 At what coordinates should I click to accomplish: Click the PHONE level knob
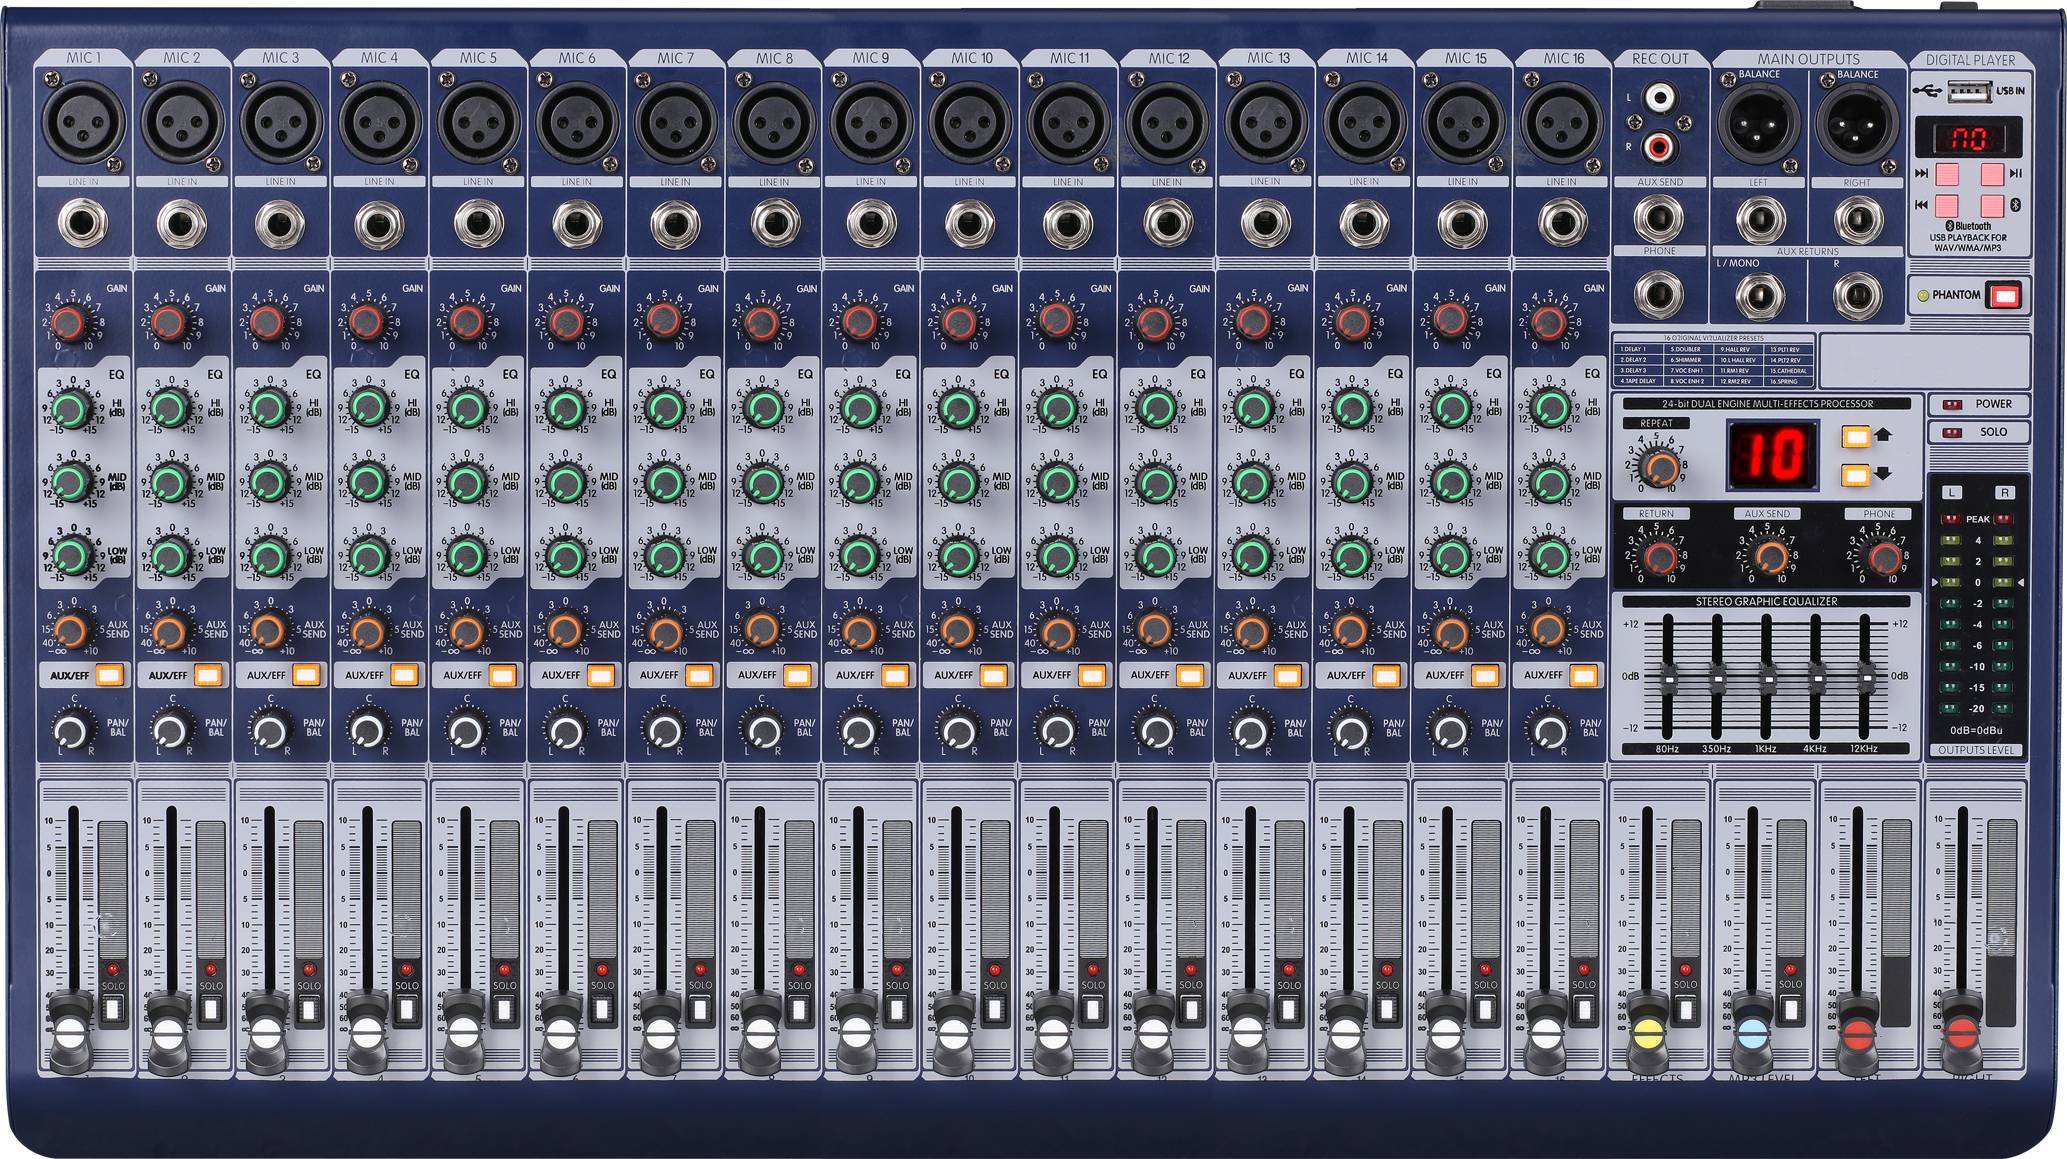pos(1884,557)
